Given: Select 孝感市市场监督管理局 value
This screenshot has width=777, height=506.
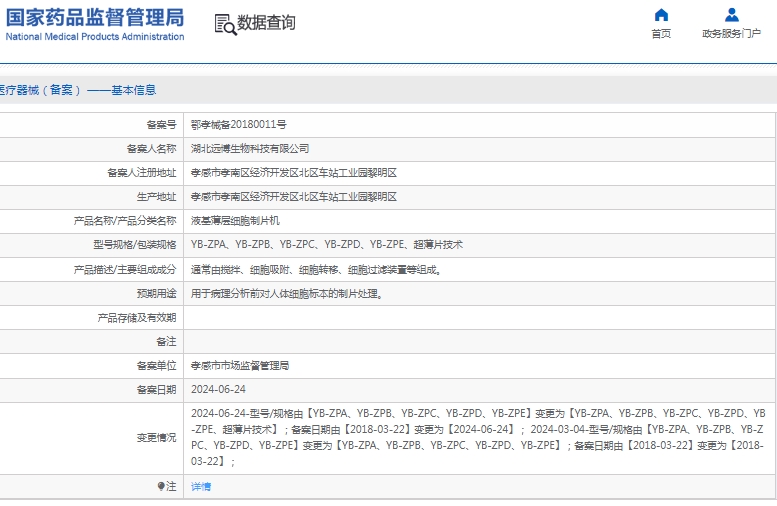Looking at the screenshot, I should coord(240,366).
